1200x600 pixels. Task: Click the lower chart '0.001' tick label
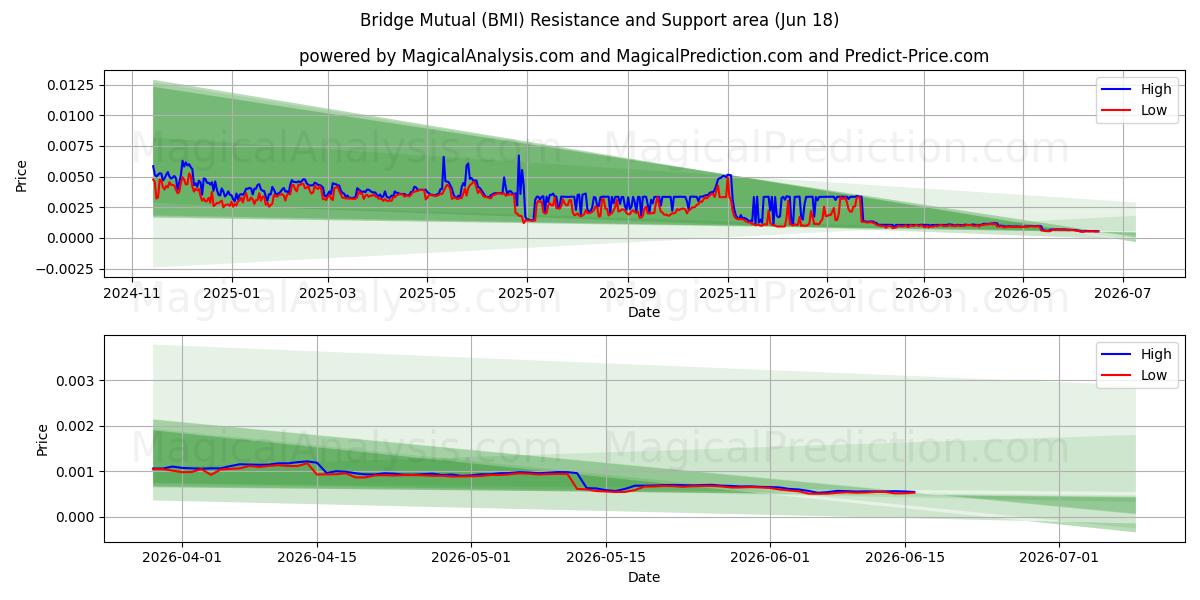77,471
